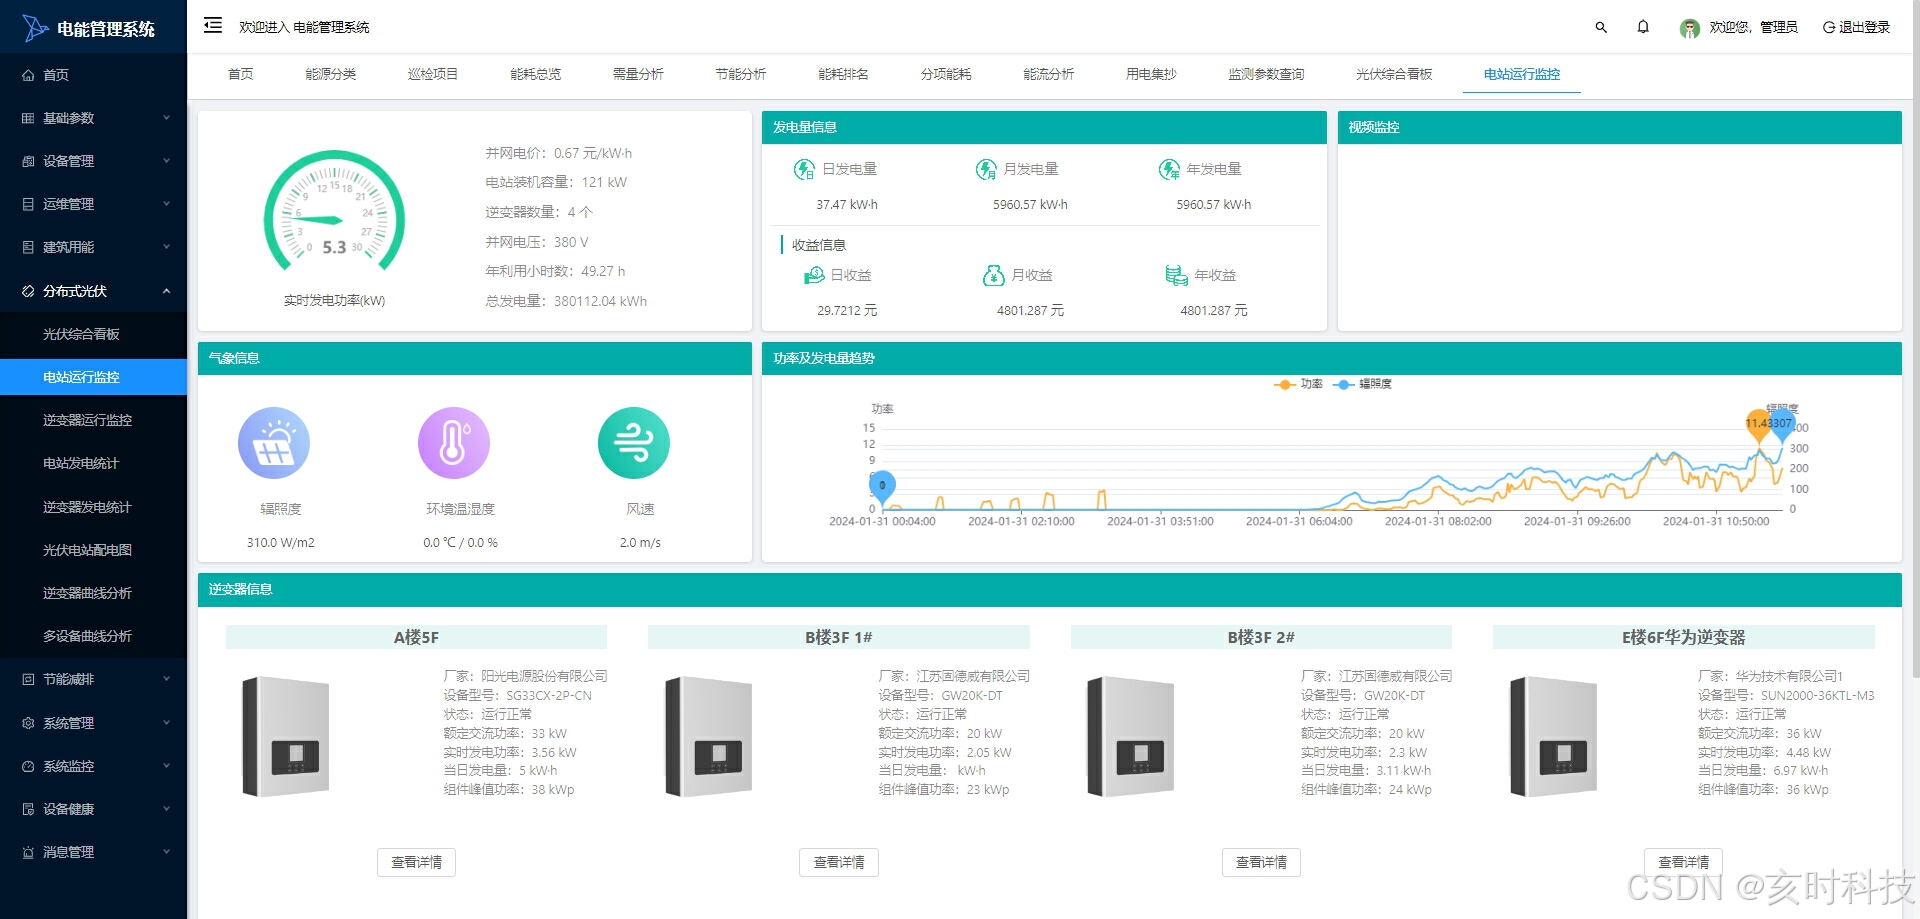Image resolution: width=1920 pixels, height=919 pixels.
Task: Expand 基础参数 menu chevron
Action: click(166, 118)
